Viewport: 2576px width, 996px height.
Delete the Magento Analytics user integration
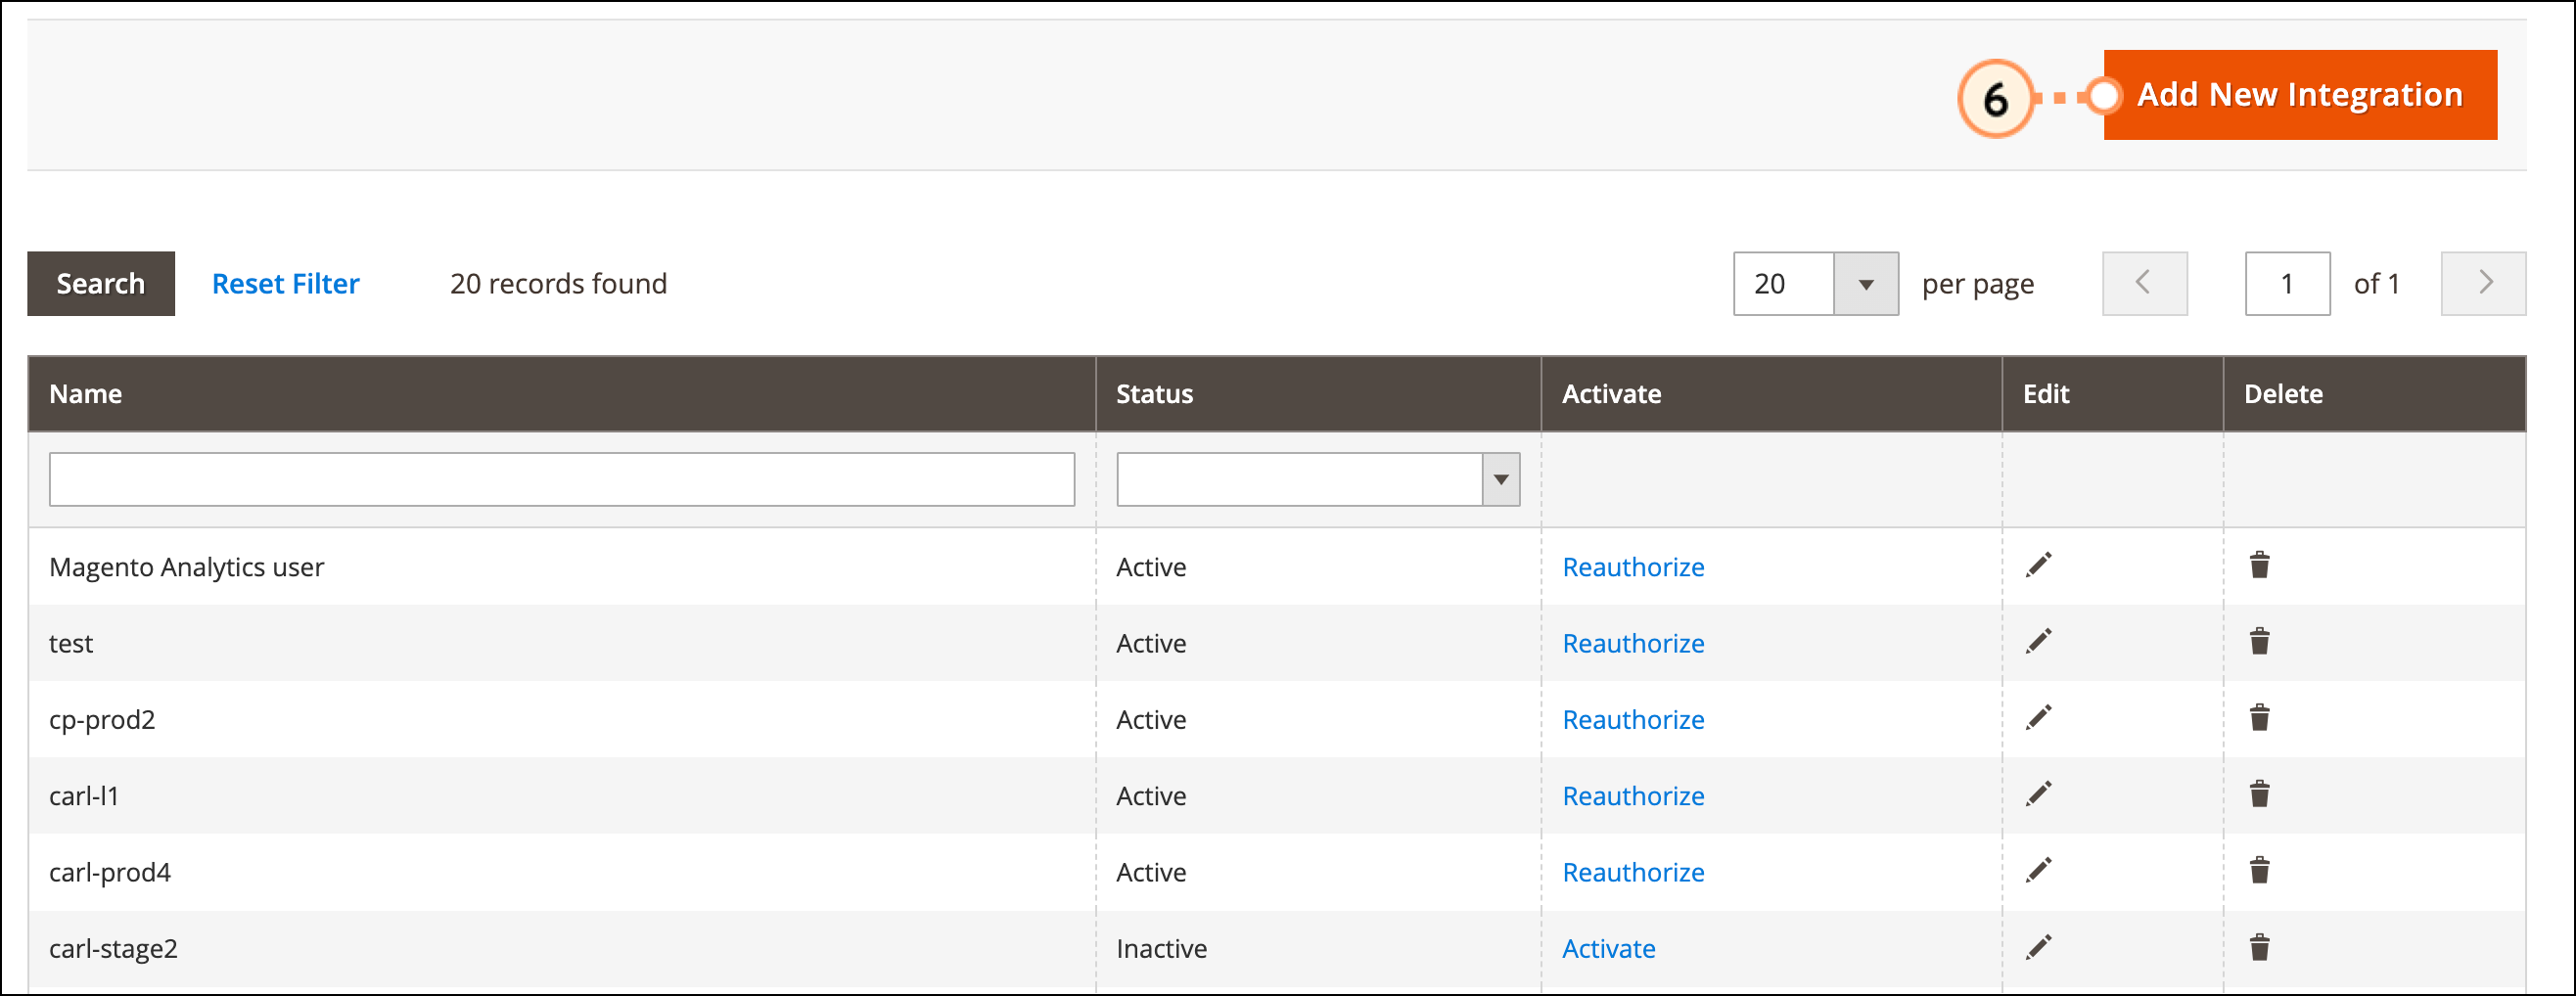pyautogui.click(x=2259, y=565)
